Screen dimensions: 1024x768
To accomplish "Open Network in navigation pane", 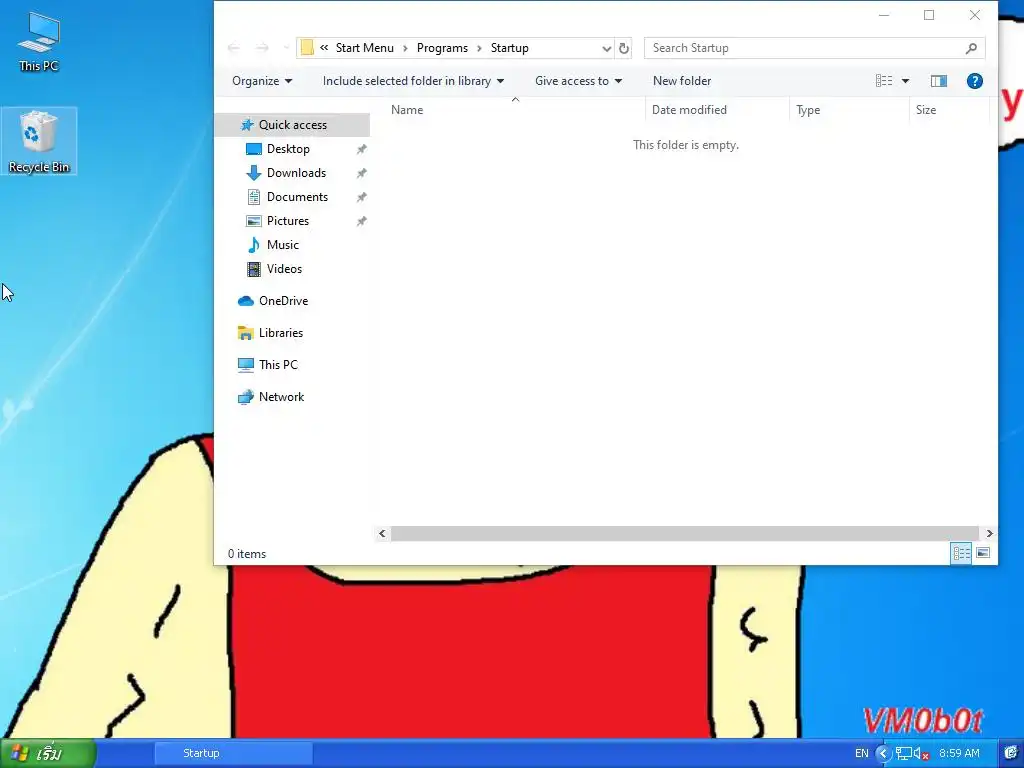I will (x=281, y=397).
